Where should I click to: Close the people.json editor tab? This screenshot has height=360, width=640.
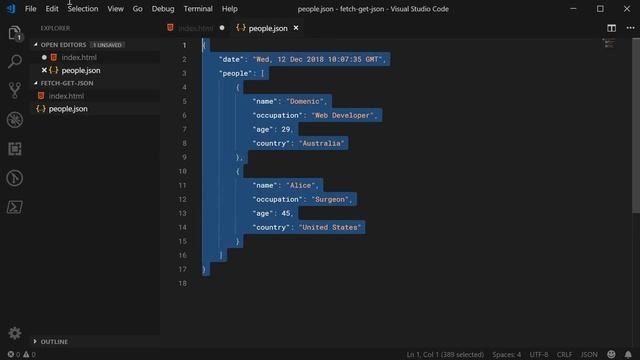[x=296, y=28]
